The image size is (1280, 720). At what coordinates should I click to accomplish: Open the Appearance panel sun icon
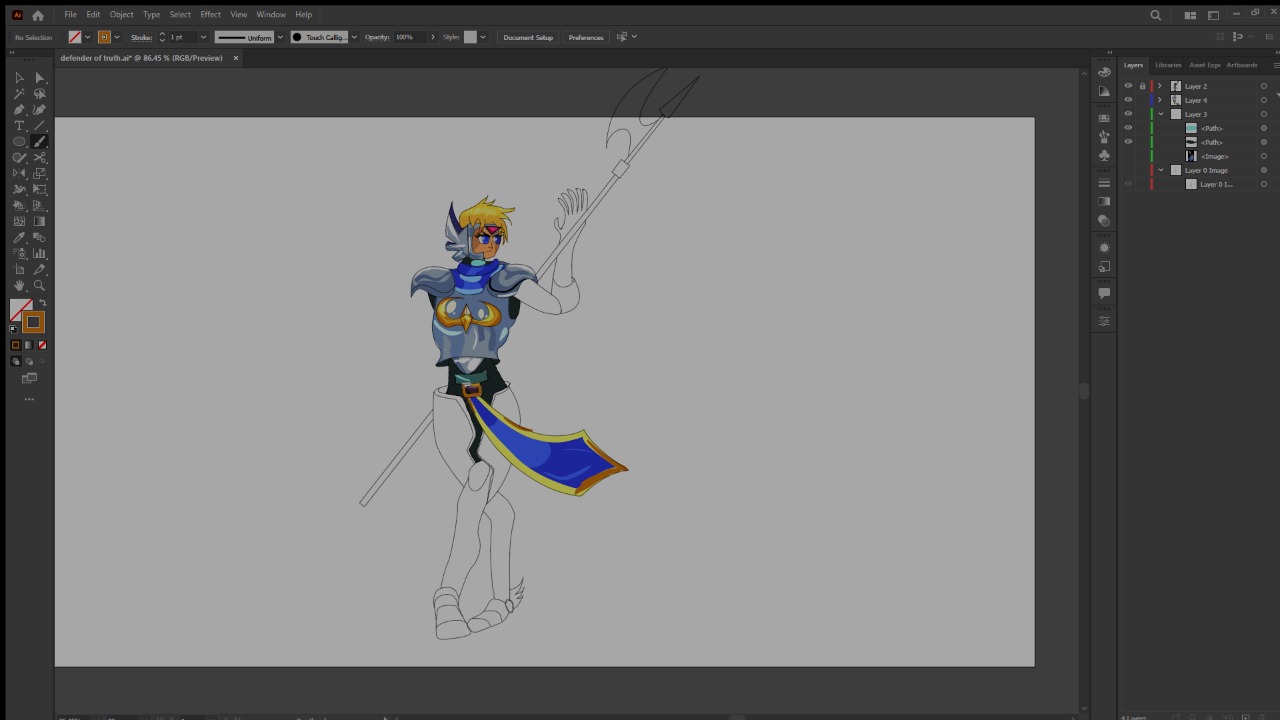(x=1104, y=248)
